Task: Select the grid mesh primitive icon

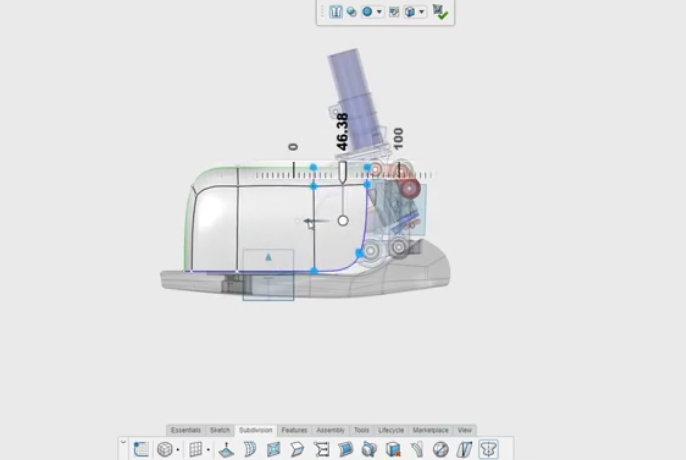Action: tap(196, 449)
